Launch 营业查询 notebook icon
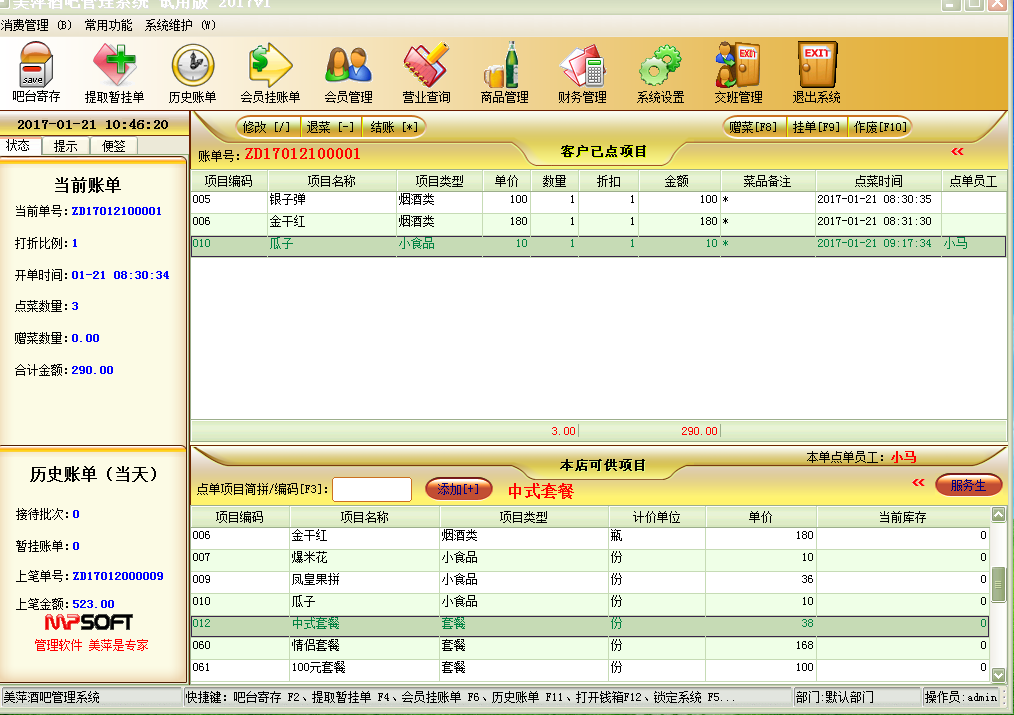The height and width of the screenshot is (715, 1014). 426,72
